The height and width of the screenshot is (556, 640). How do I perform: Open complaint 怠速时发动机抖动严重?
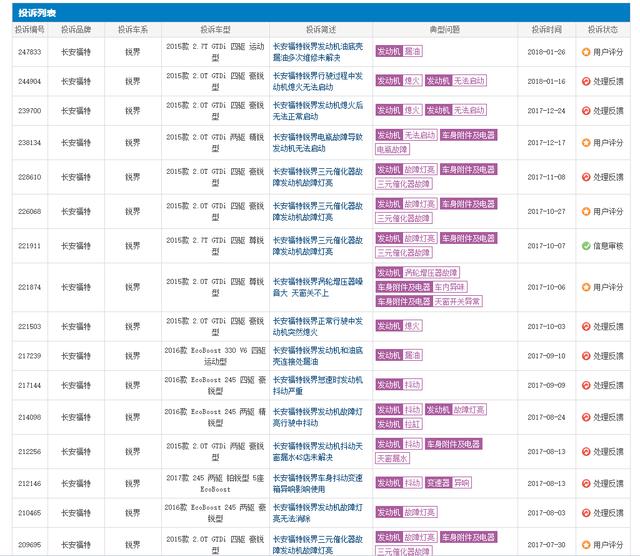tap(318, 385)
